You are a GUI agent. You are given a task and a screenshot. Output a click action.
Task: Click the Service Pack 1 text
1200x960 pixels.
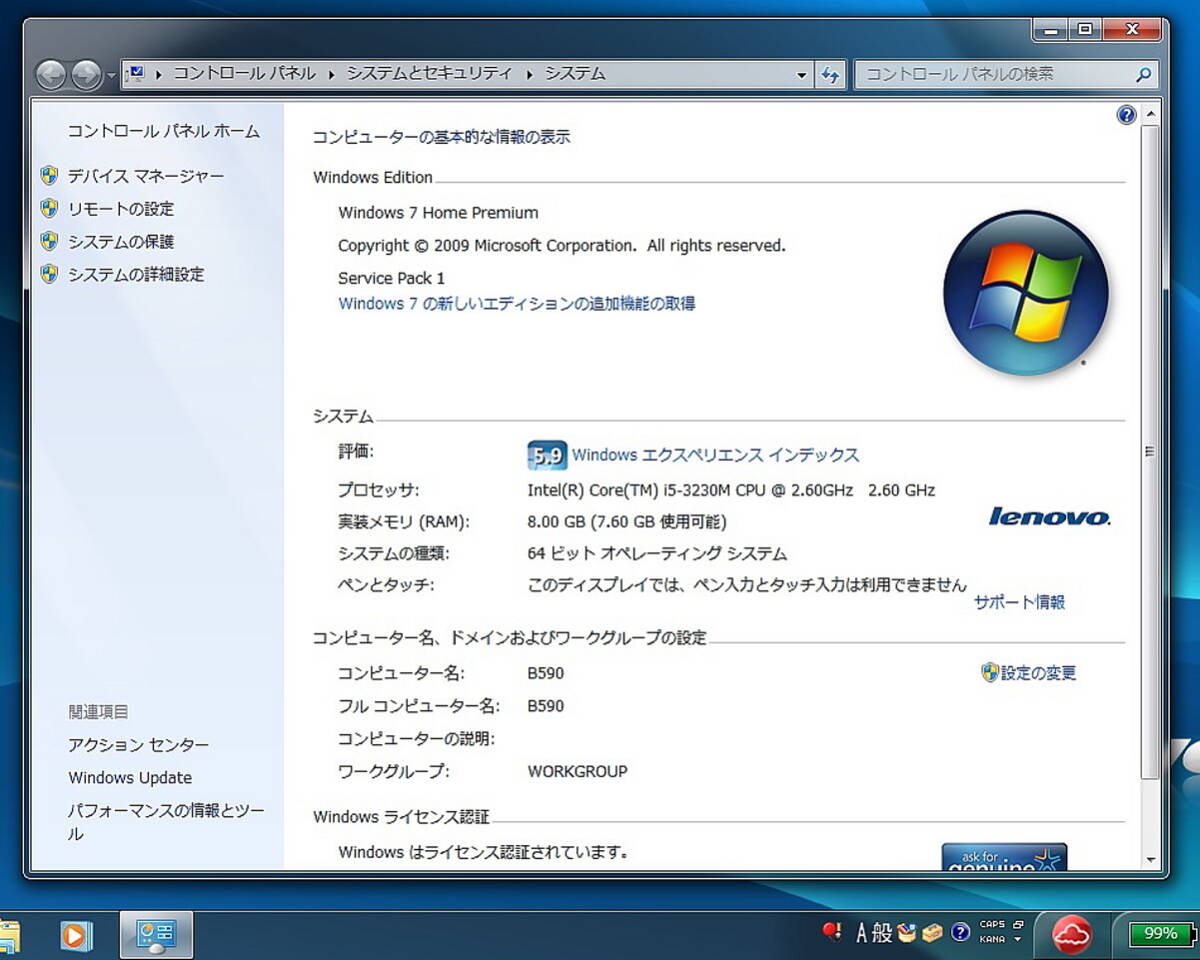click(391, 278)
